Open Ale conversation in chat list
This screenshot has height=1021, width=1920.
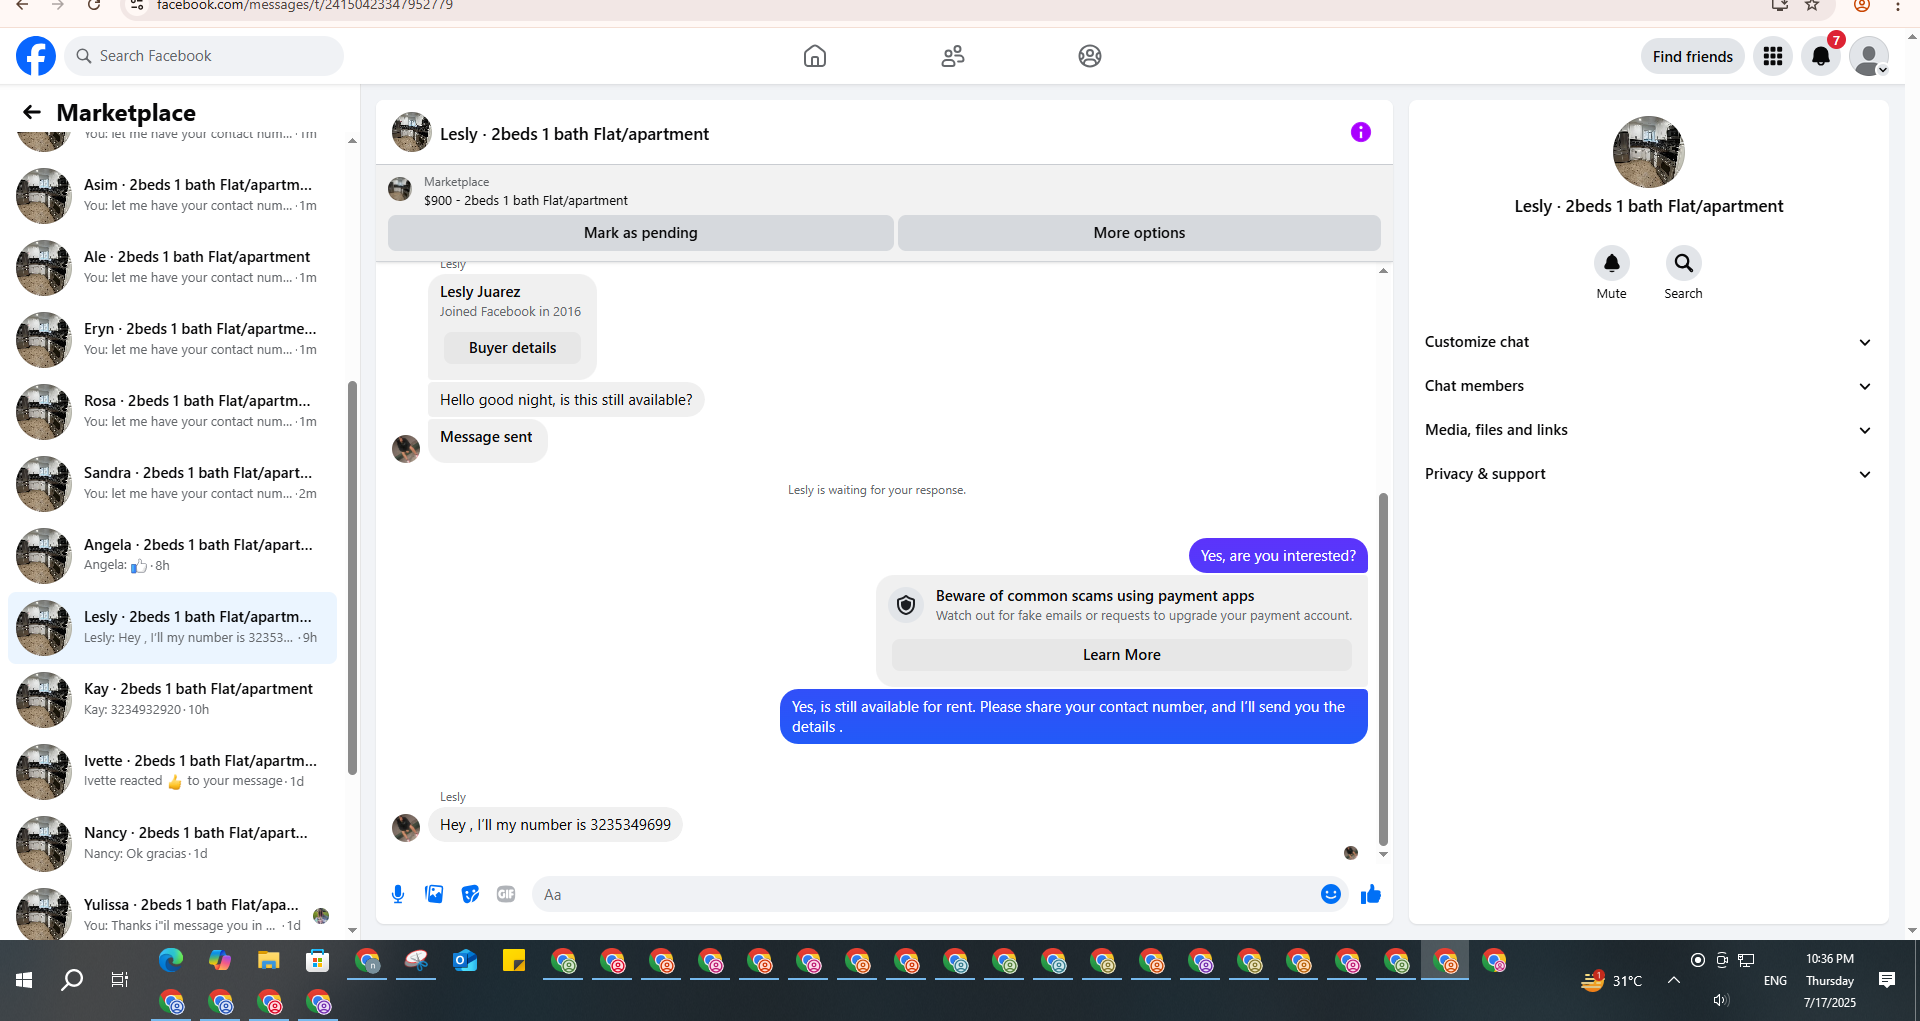click(x=172, y=267)
